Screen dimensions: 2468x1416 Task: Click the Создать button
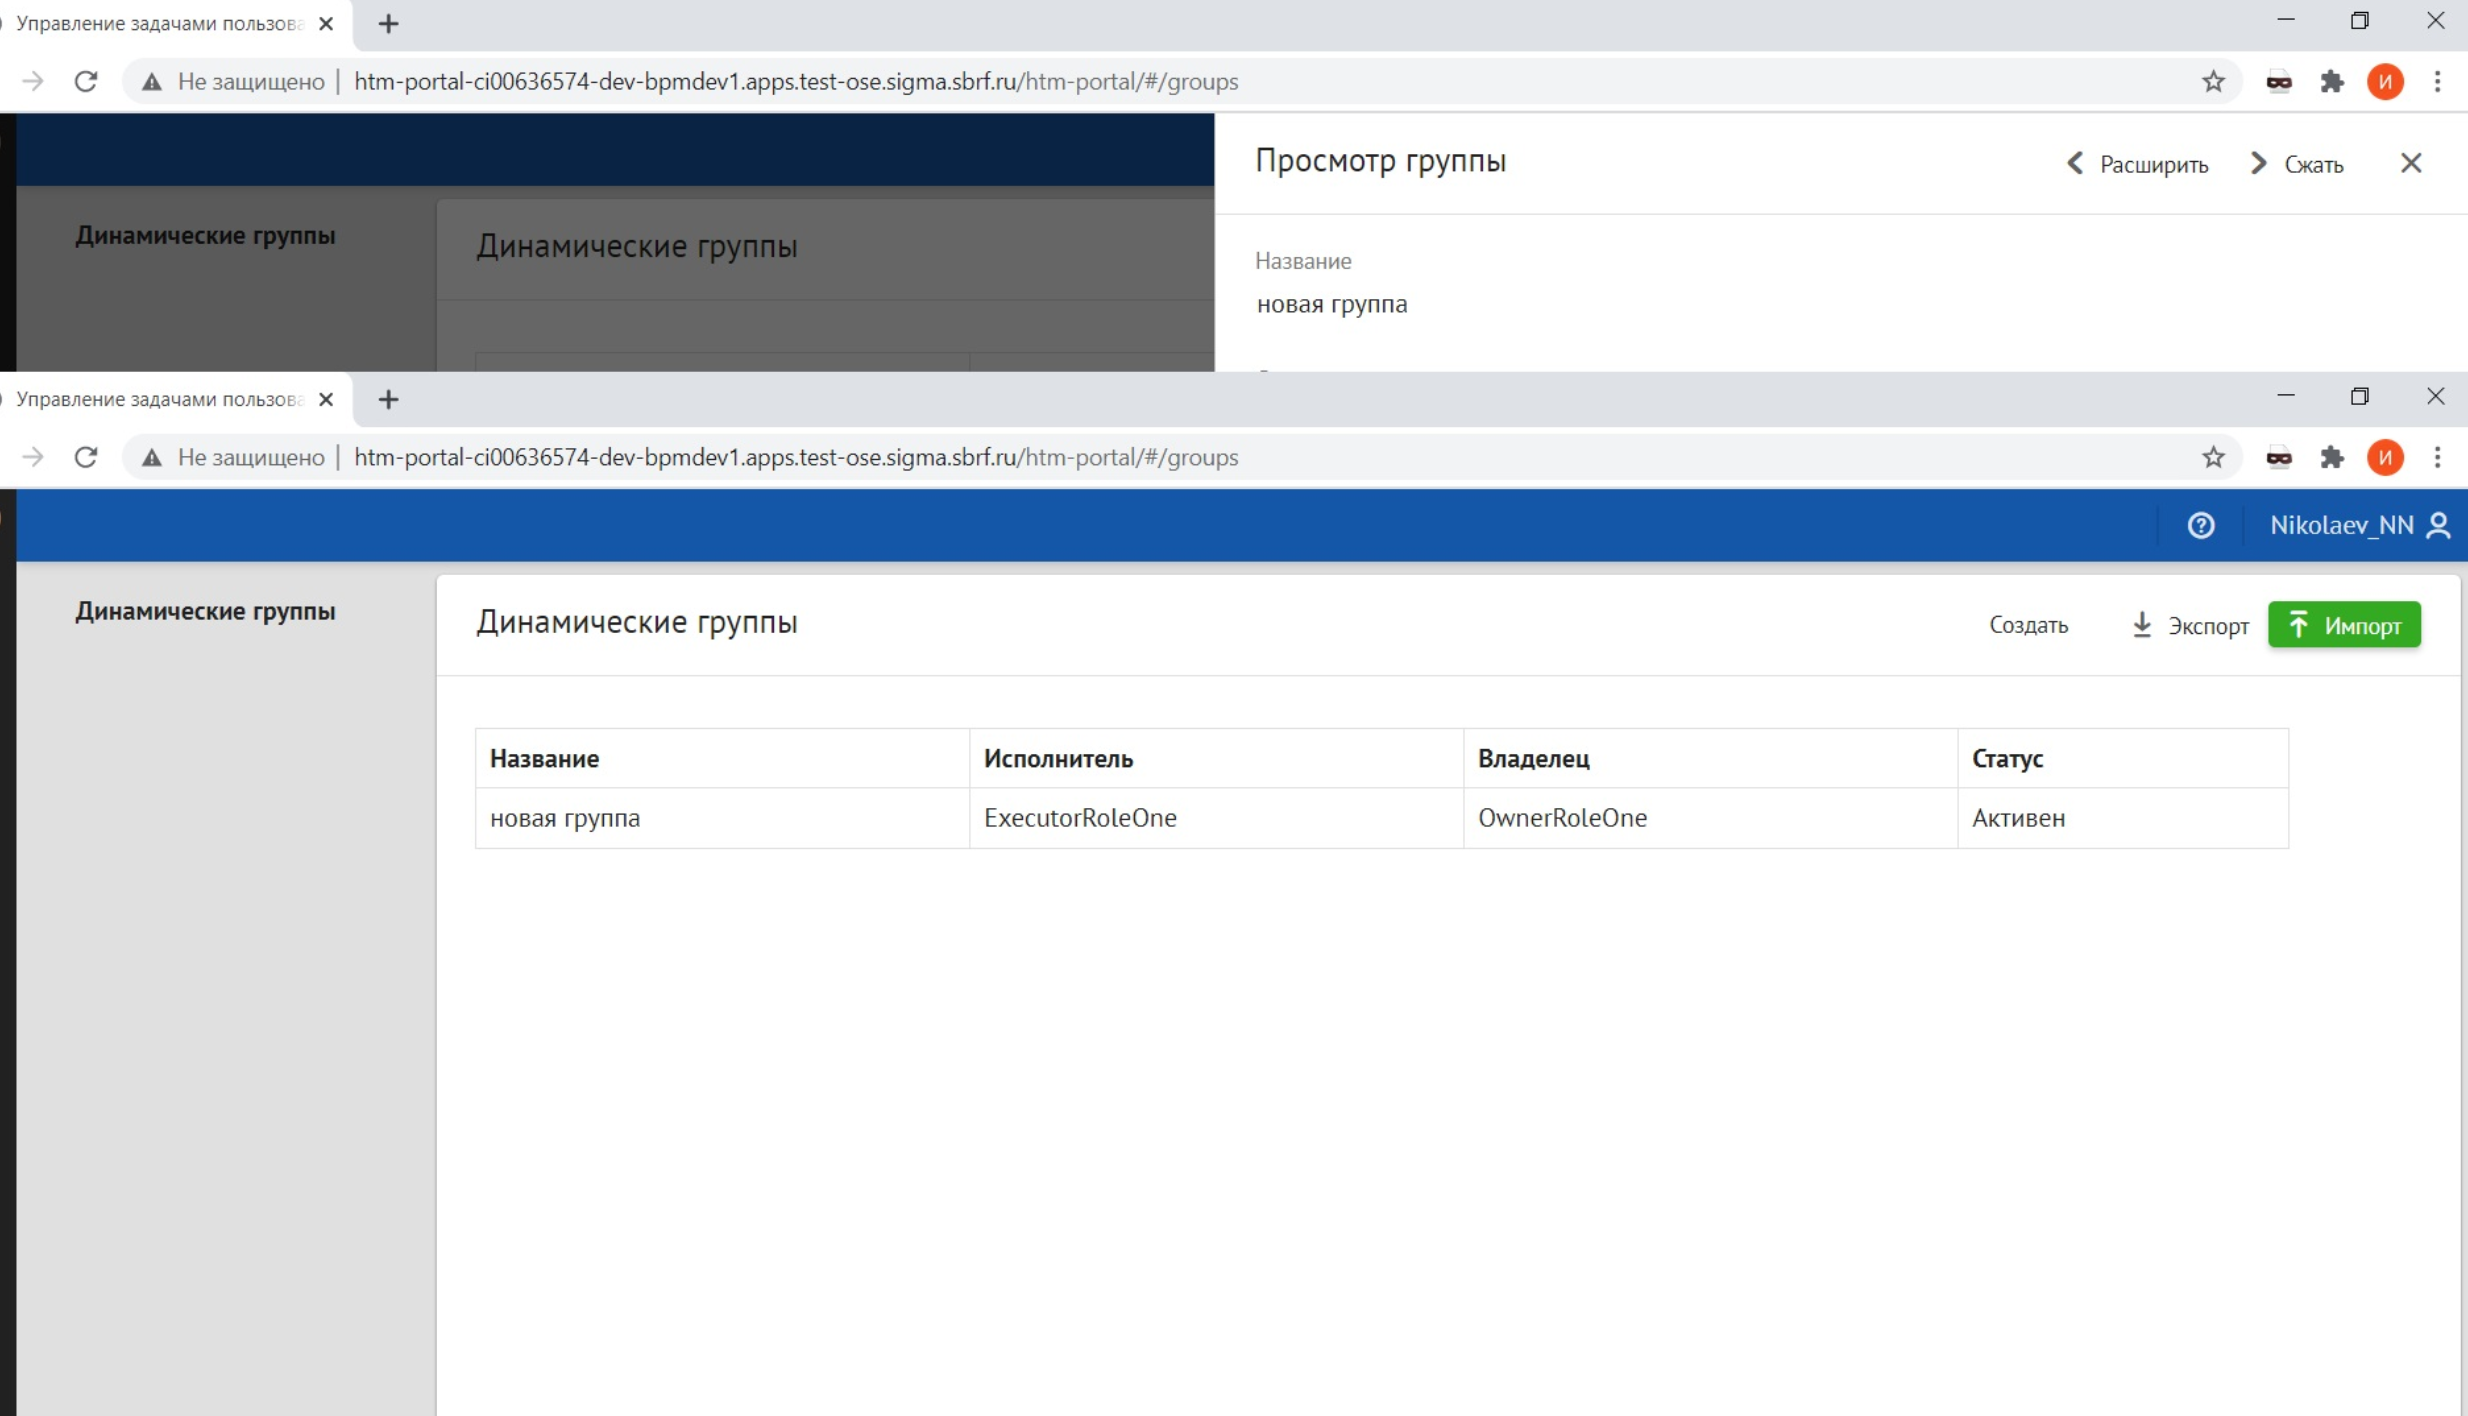pyautogui.click(x=2027, y=624)
